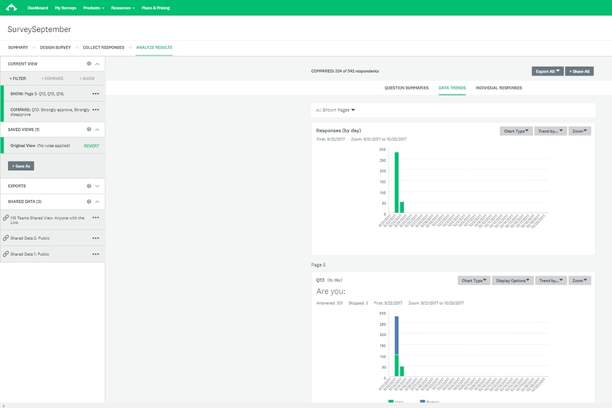Open Trend by dropdown for Are you question
The width and height of the screenshot is (612, 408).
[x=551, y=280]
